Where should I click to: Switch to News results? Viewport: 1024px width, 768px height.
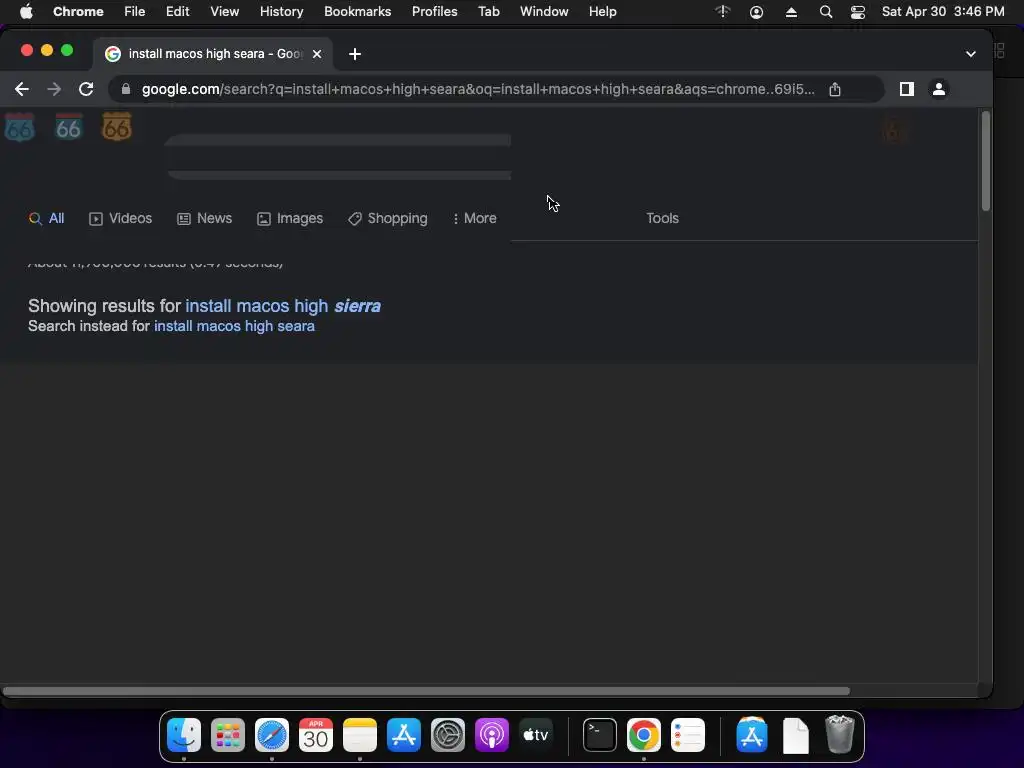tap(204, 219)
